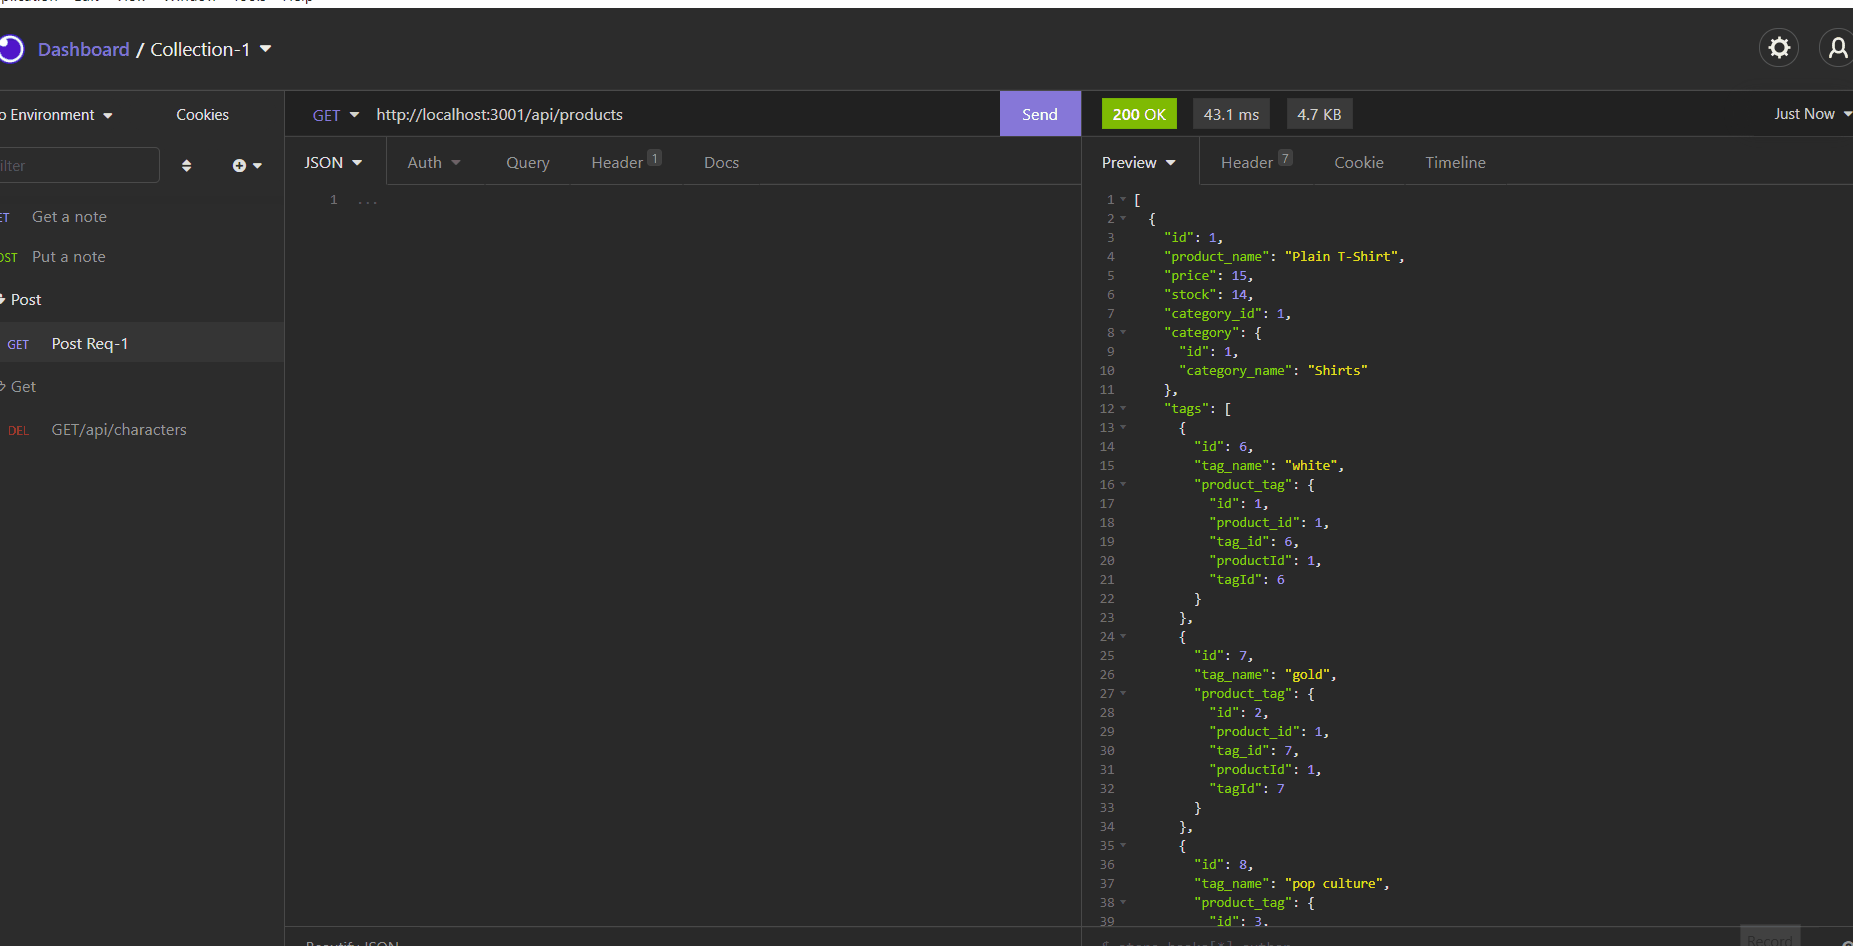The width and height of the screenshot is (1853, 946).
Task: Select the GET/api/characters request
Action: (119, 430)
